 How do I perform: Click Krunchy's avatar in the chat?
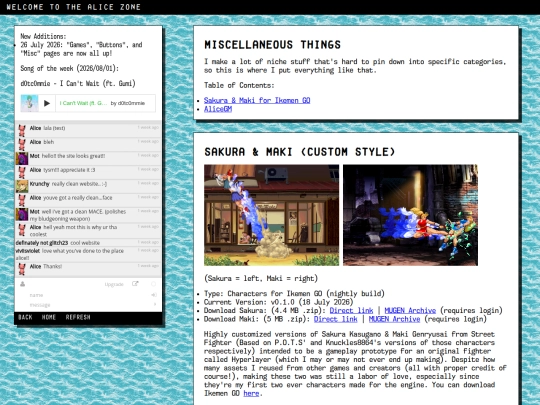click(x=22, y=186)
